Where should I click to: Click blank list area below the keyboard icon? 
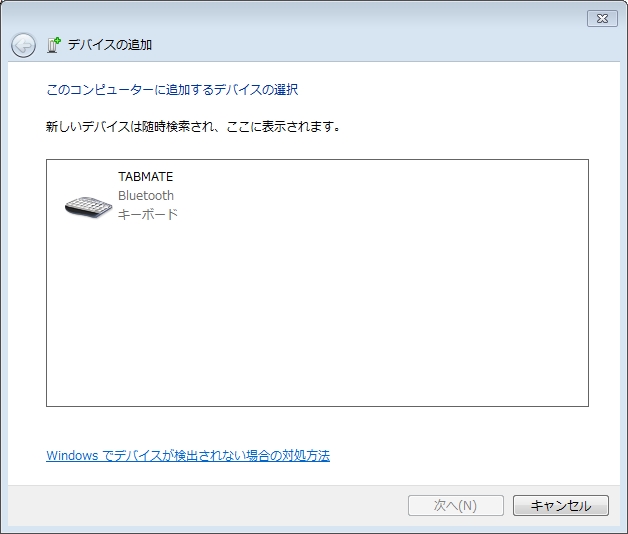(90, 320)
